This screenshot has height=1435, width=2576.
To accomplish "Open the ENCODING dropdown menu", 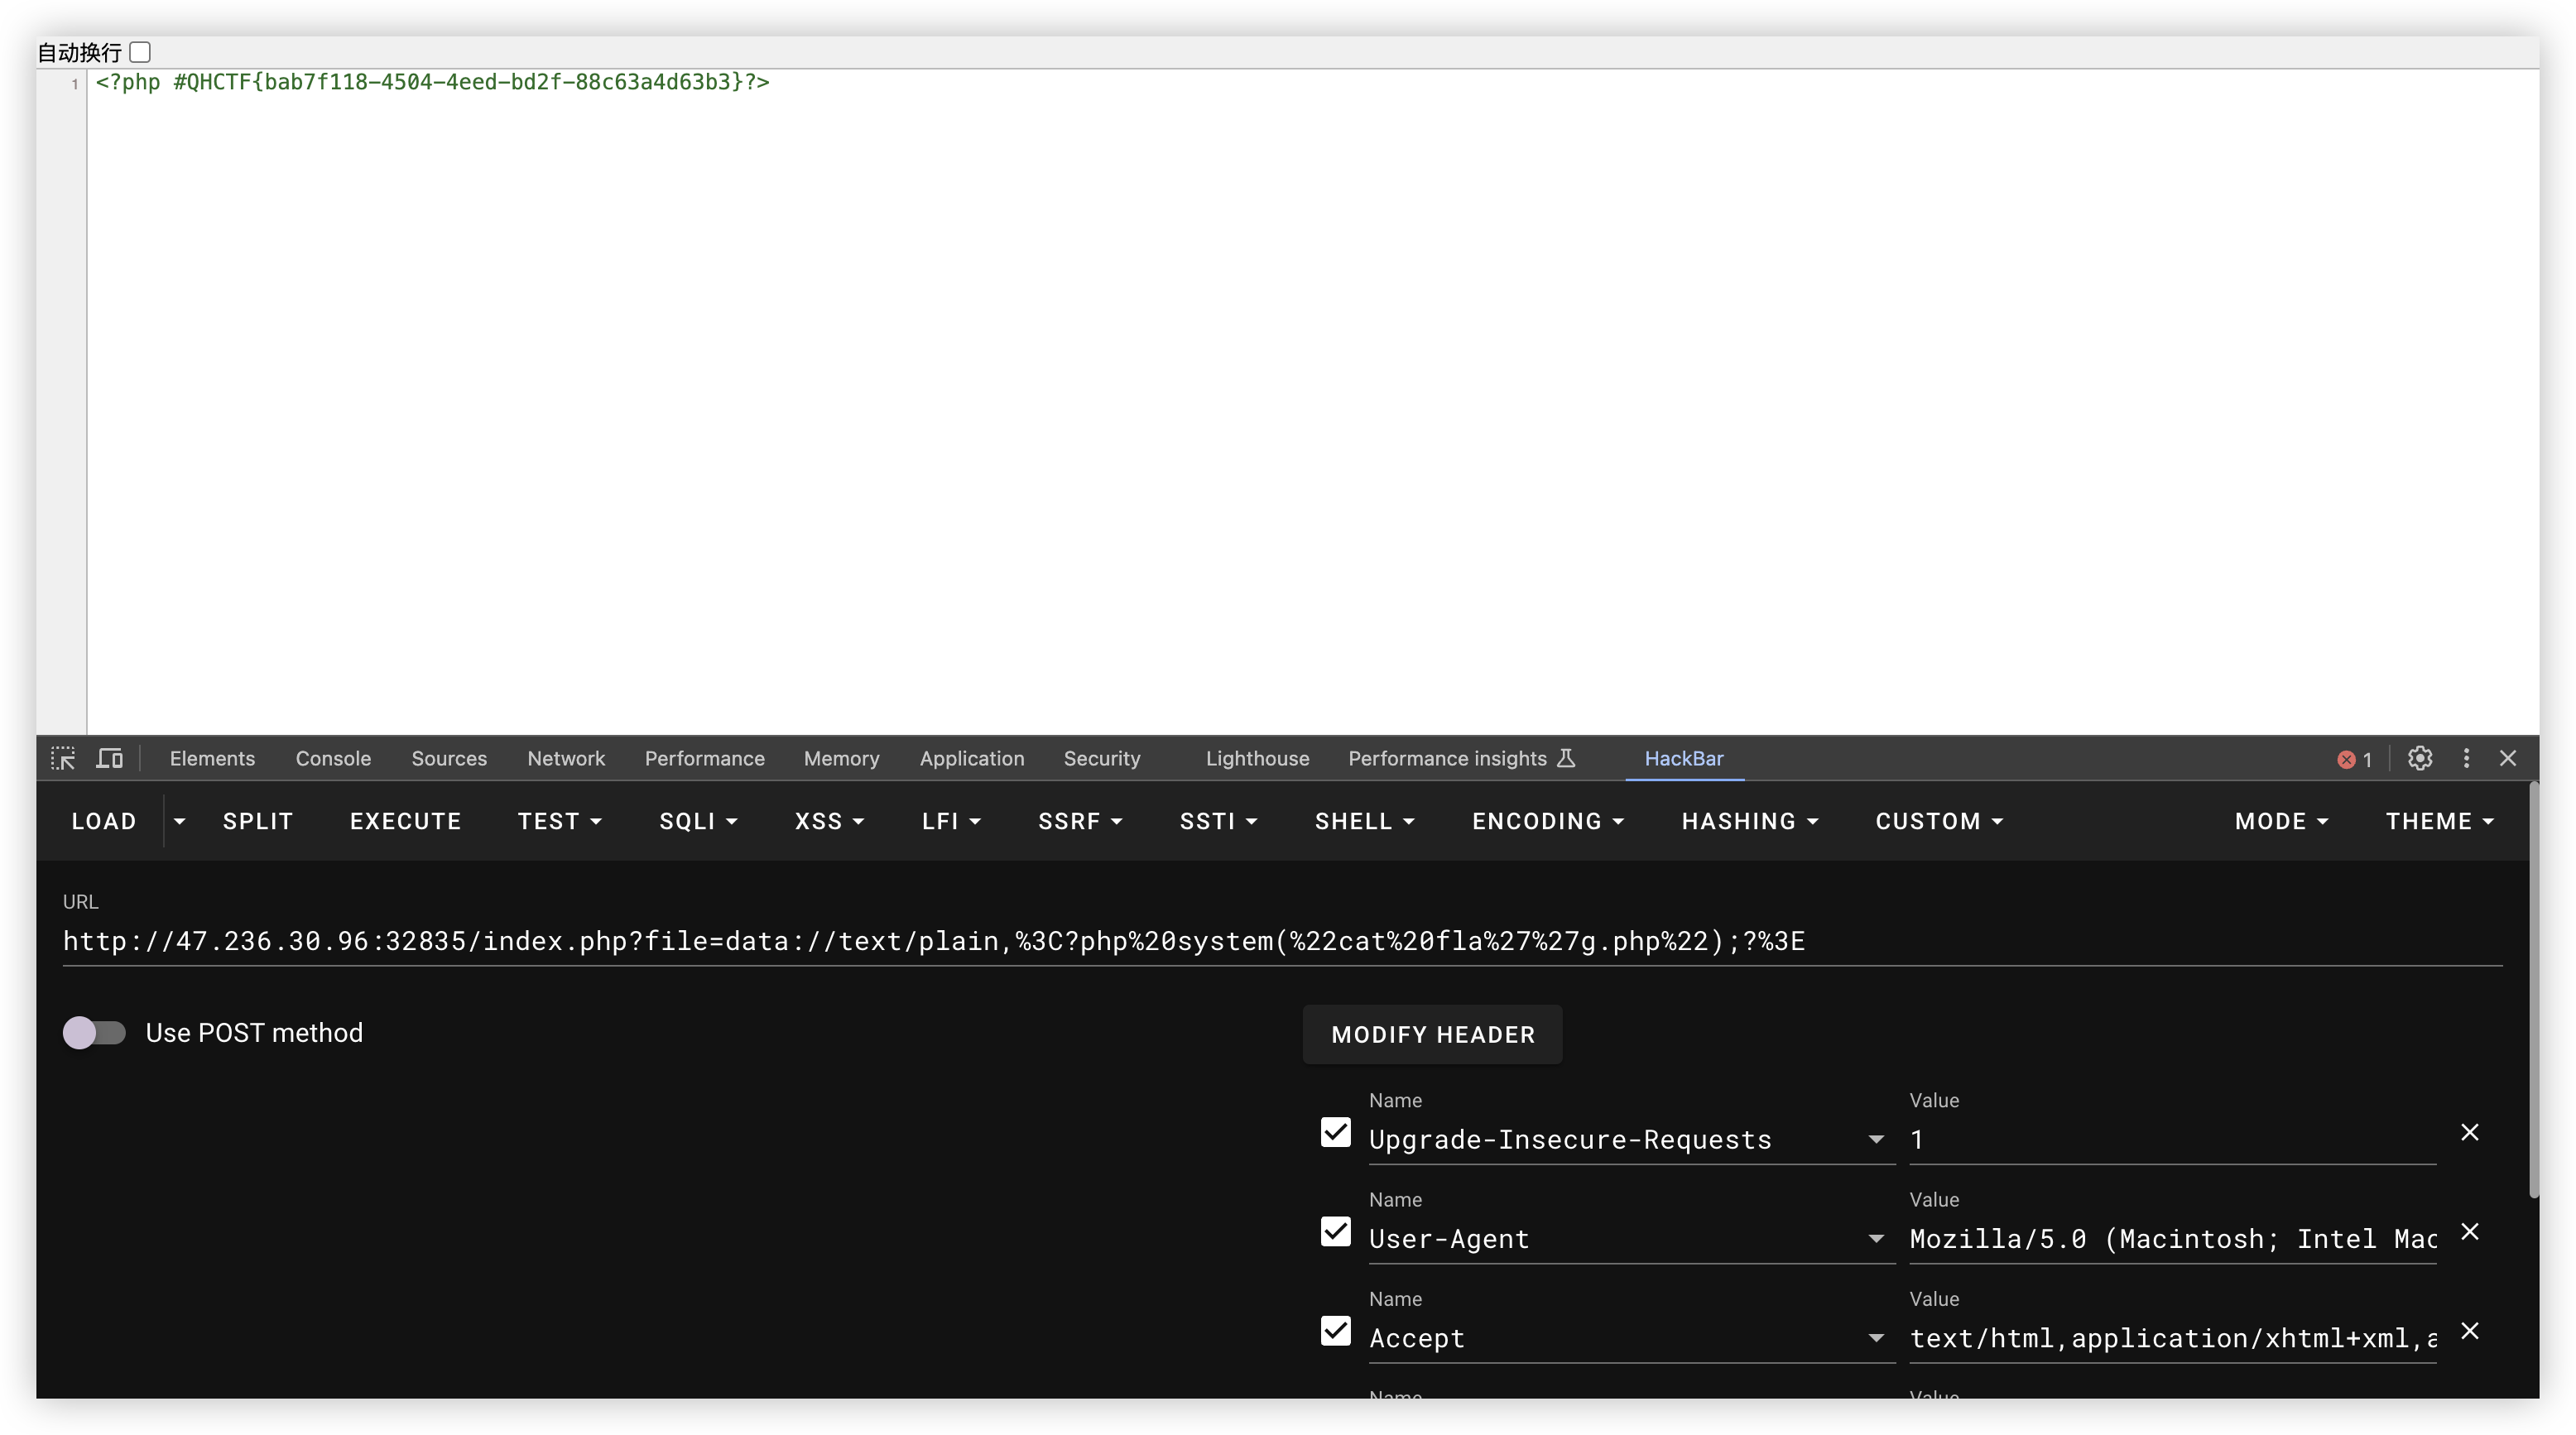I will tap(1547, 821).
